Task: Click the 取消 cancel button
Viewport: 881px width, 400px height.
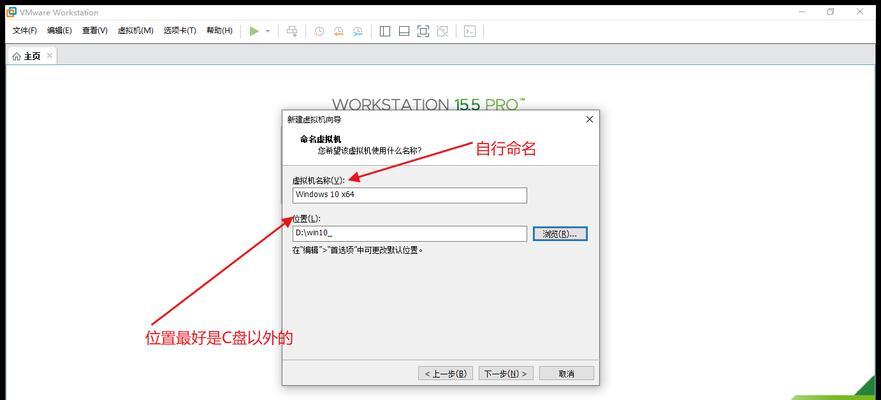Action: pos(566,374)
